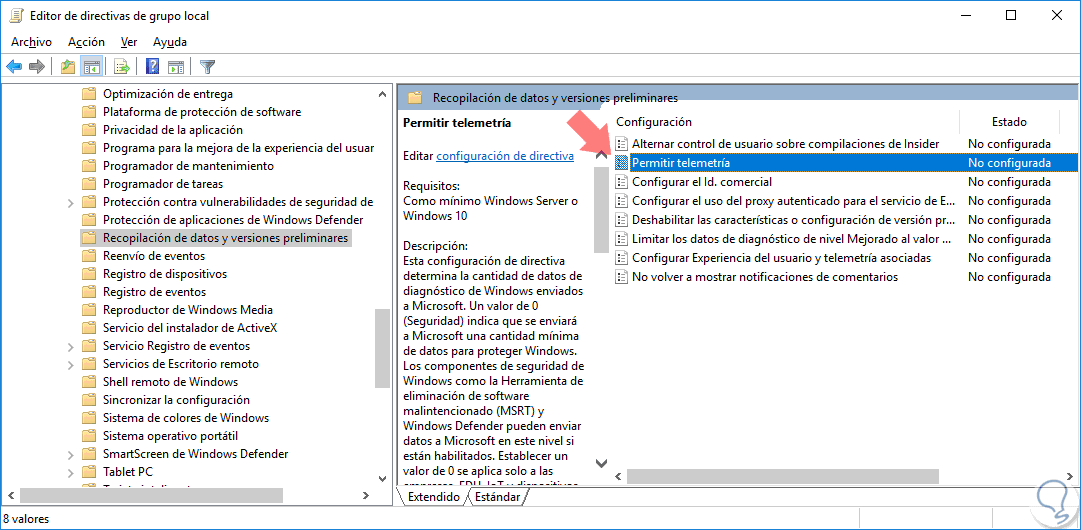Click the folder icon of Registro de eventos
Viewport: 1081px width, 530px height.
tap(88, 292)
